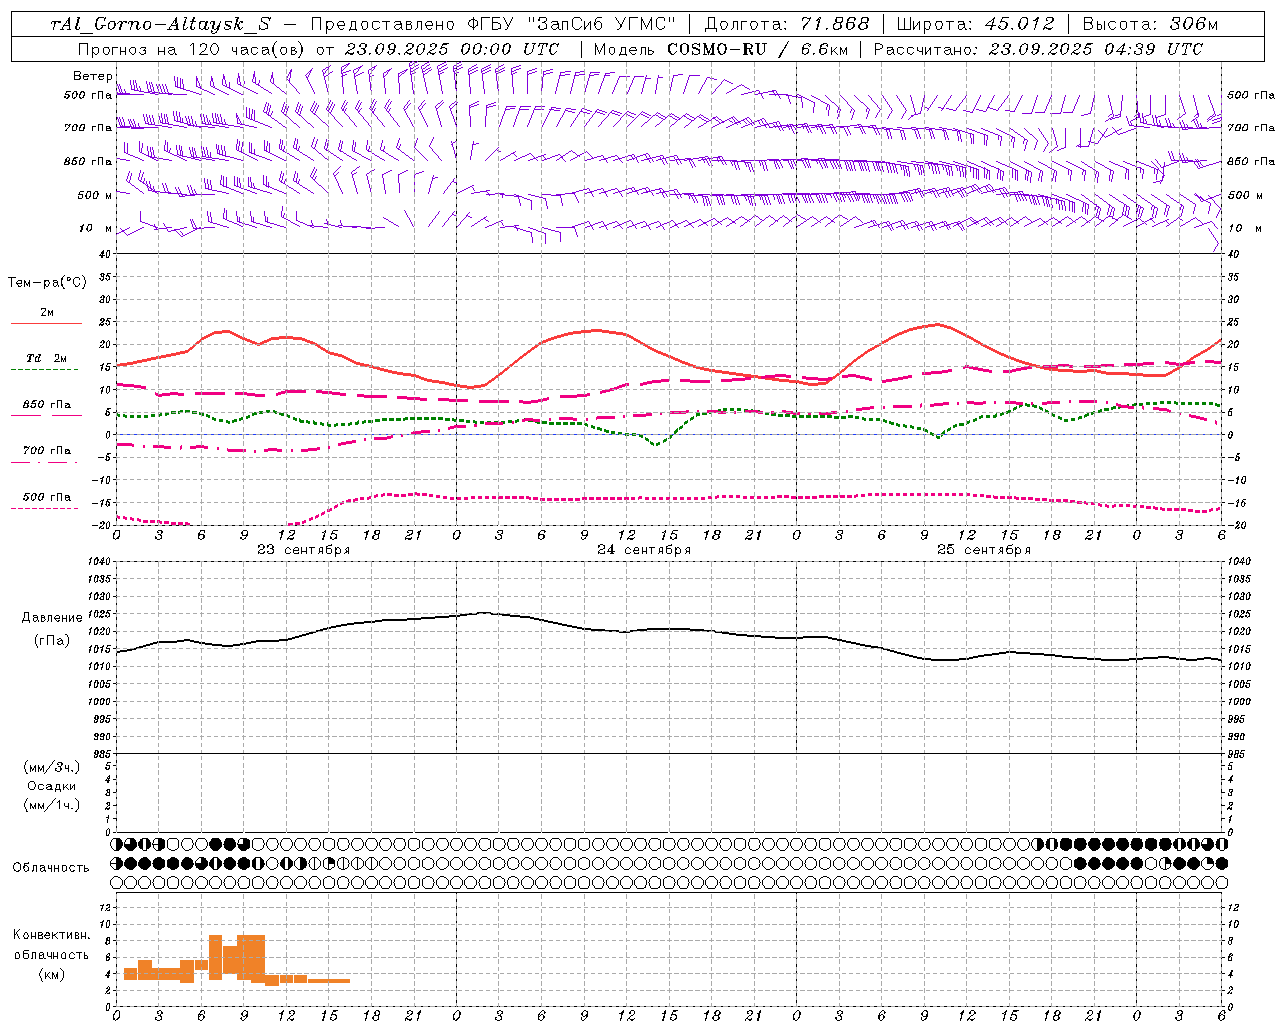Image resolution: width=1280 pixels, height=1024 pixels.
Task: Click the dash-dot 700 гПа temperature legend line
Action: click(45, 461)
